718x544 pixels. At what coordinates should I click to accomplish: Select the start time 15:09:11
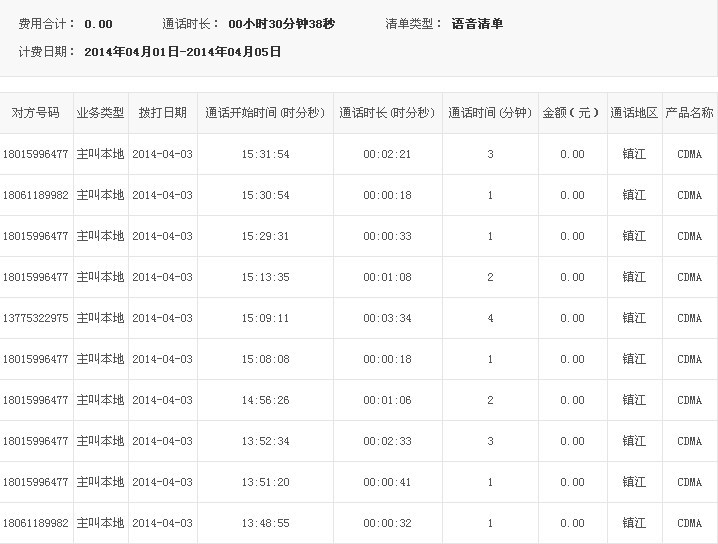pyautogui.click(x=266, y=318)
